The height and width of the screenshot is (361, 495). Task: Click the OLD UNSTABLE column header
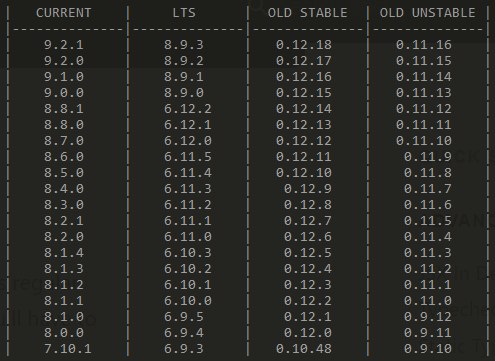427,13
